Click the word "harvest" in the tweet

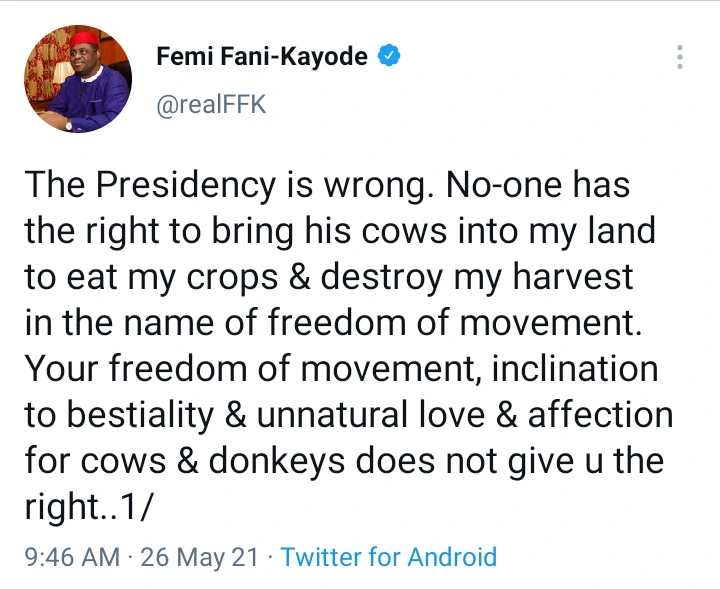click(x=573, y=276)
